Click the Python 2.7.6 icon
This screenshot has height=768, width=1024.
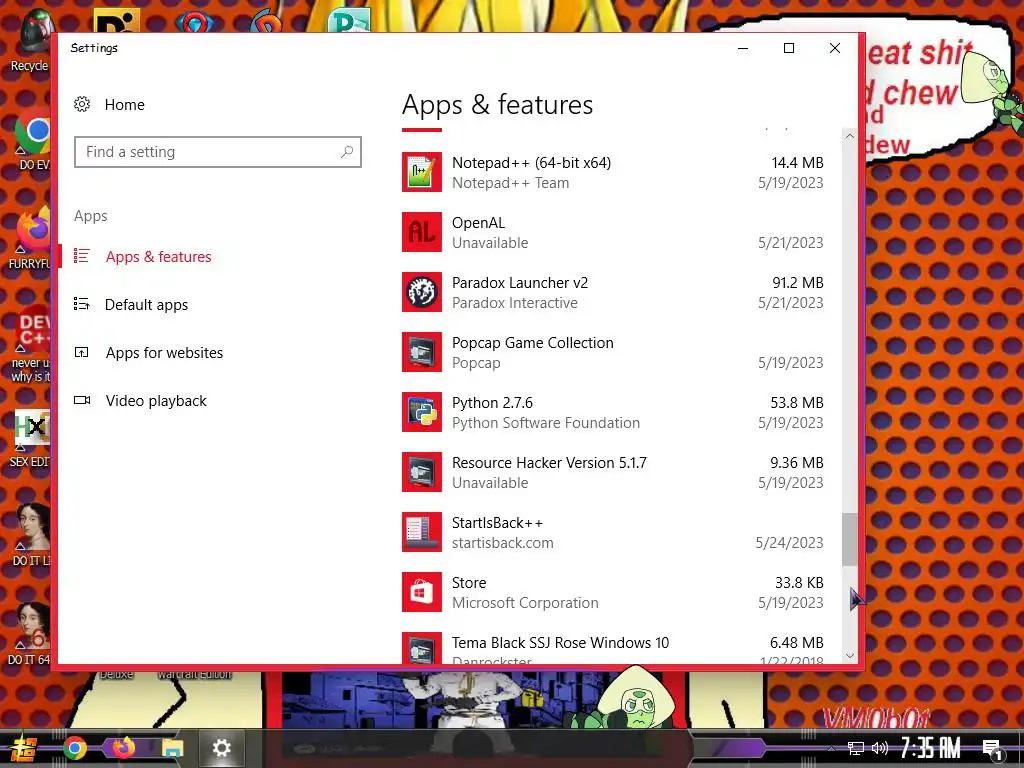point(422,413)
